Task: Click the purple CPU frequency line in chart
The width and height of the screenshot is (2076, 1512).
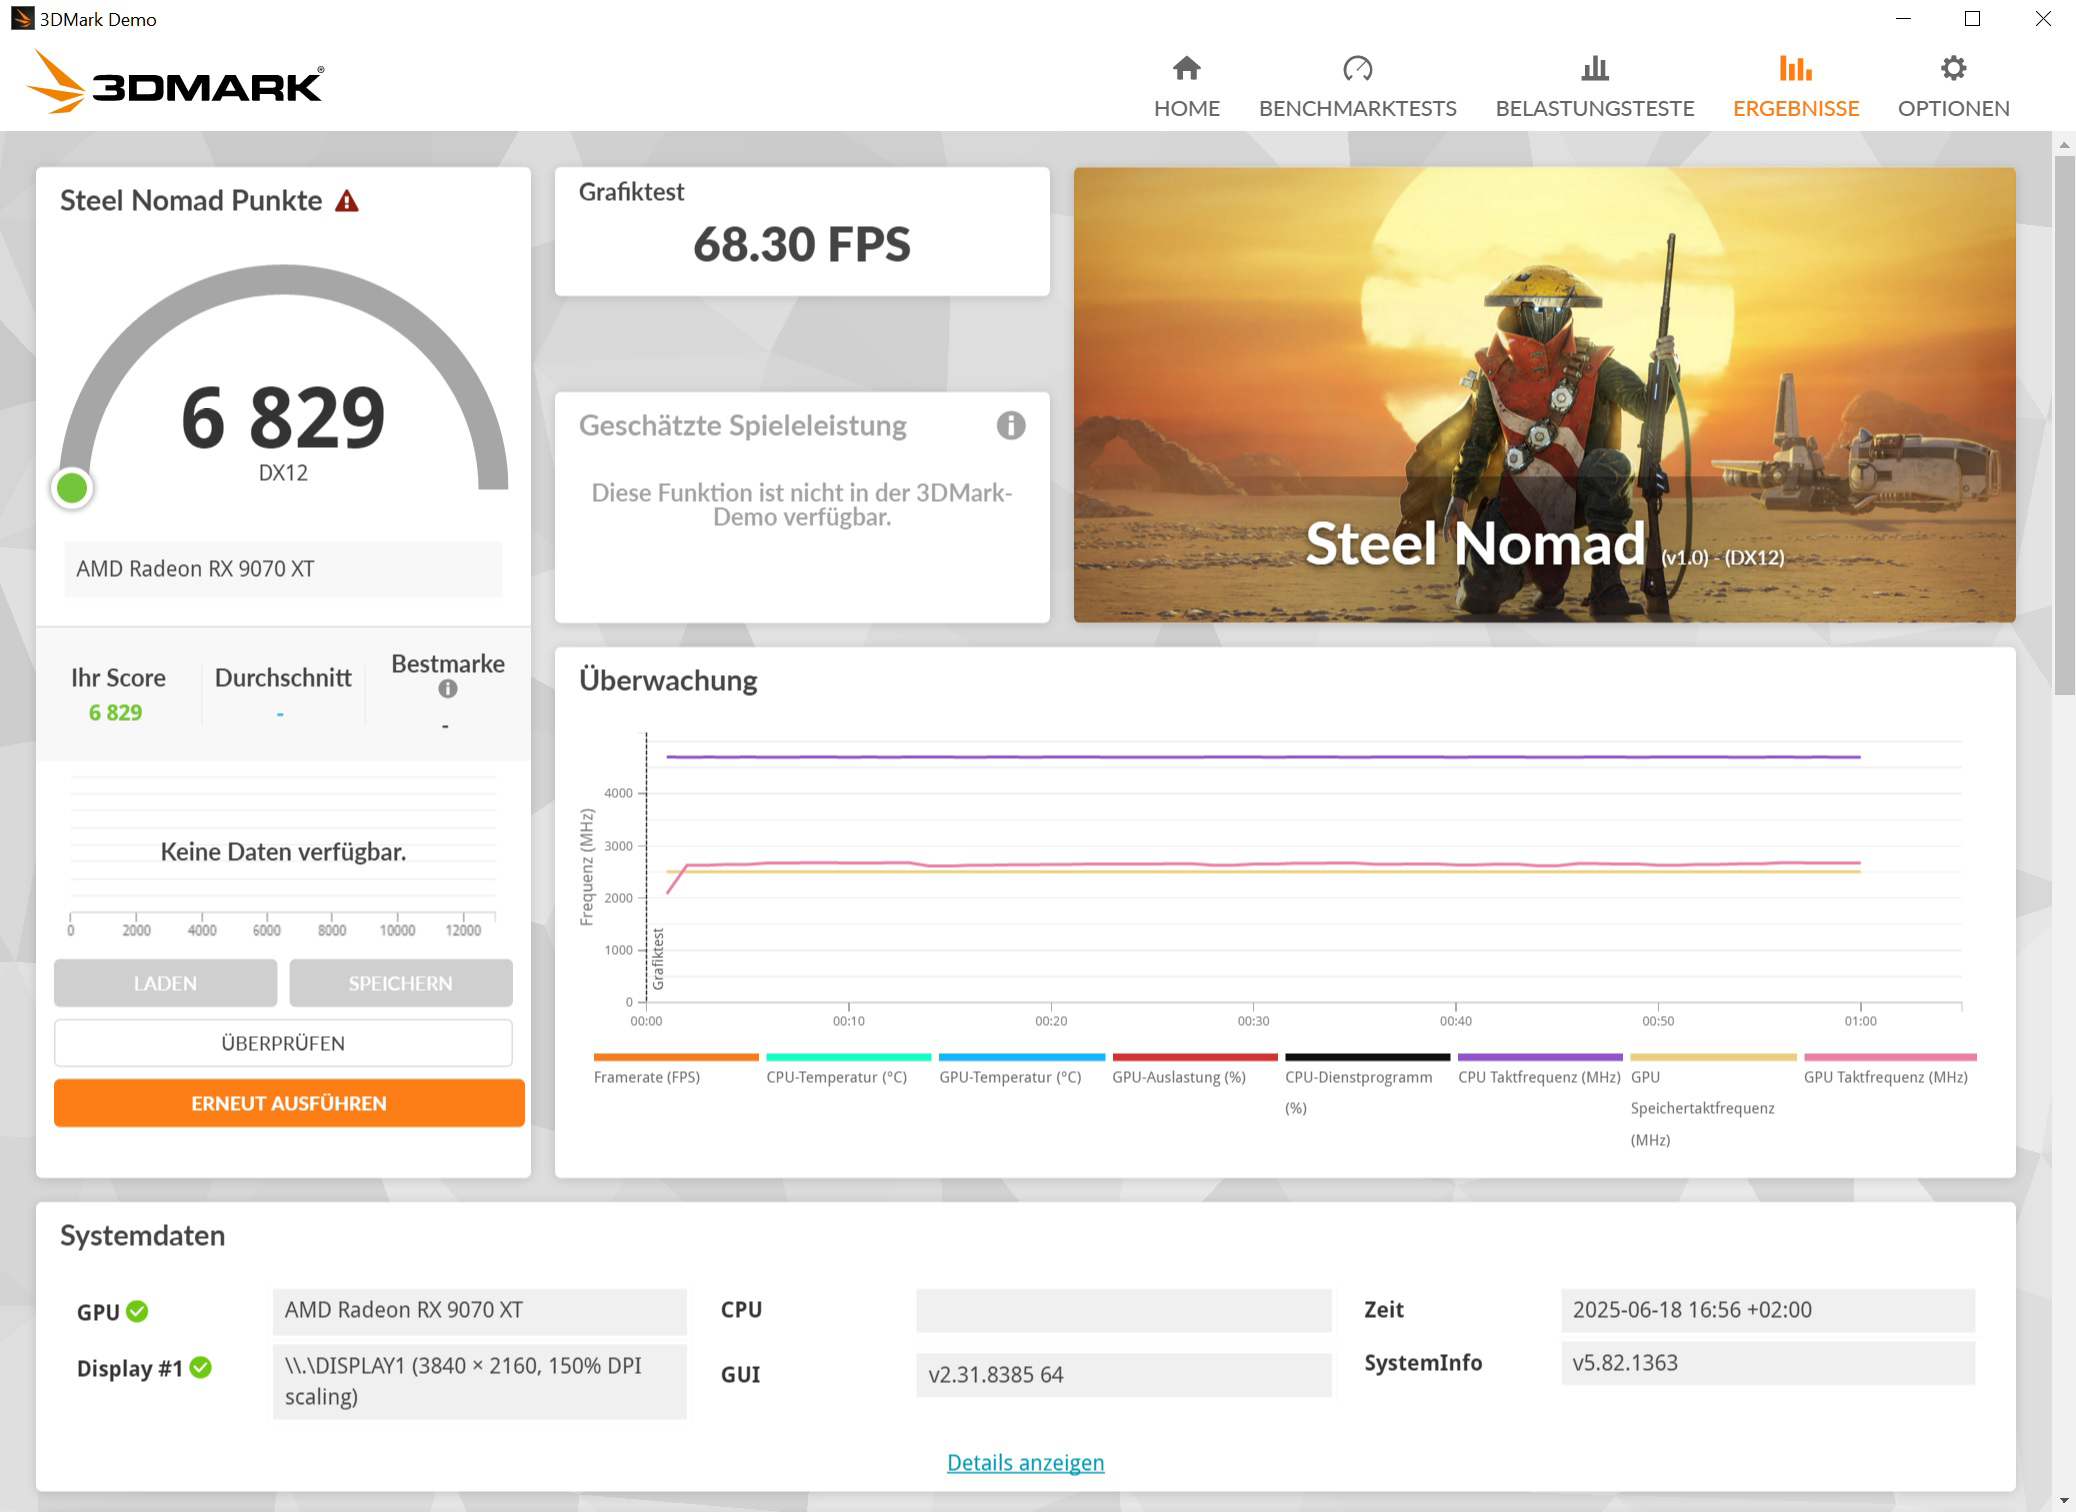Action: (x=1263, y=757)
